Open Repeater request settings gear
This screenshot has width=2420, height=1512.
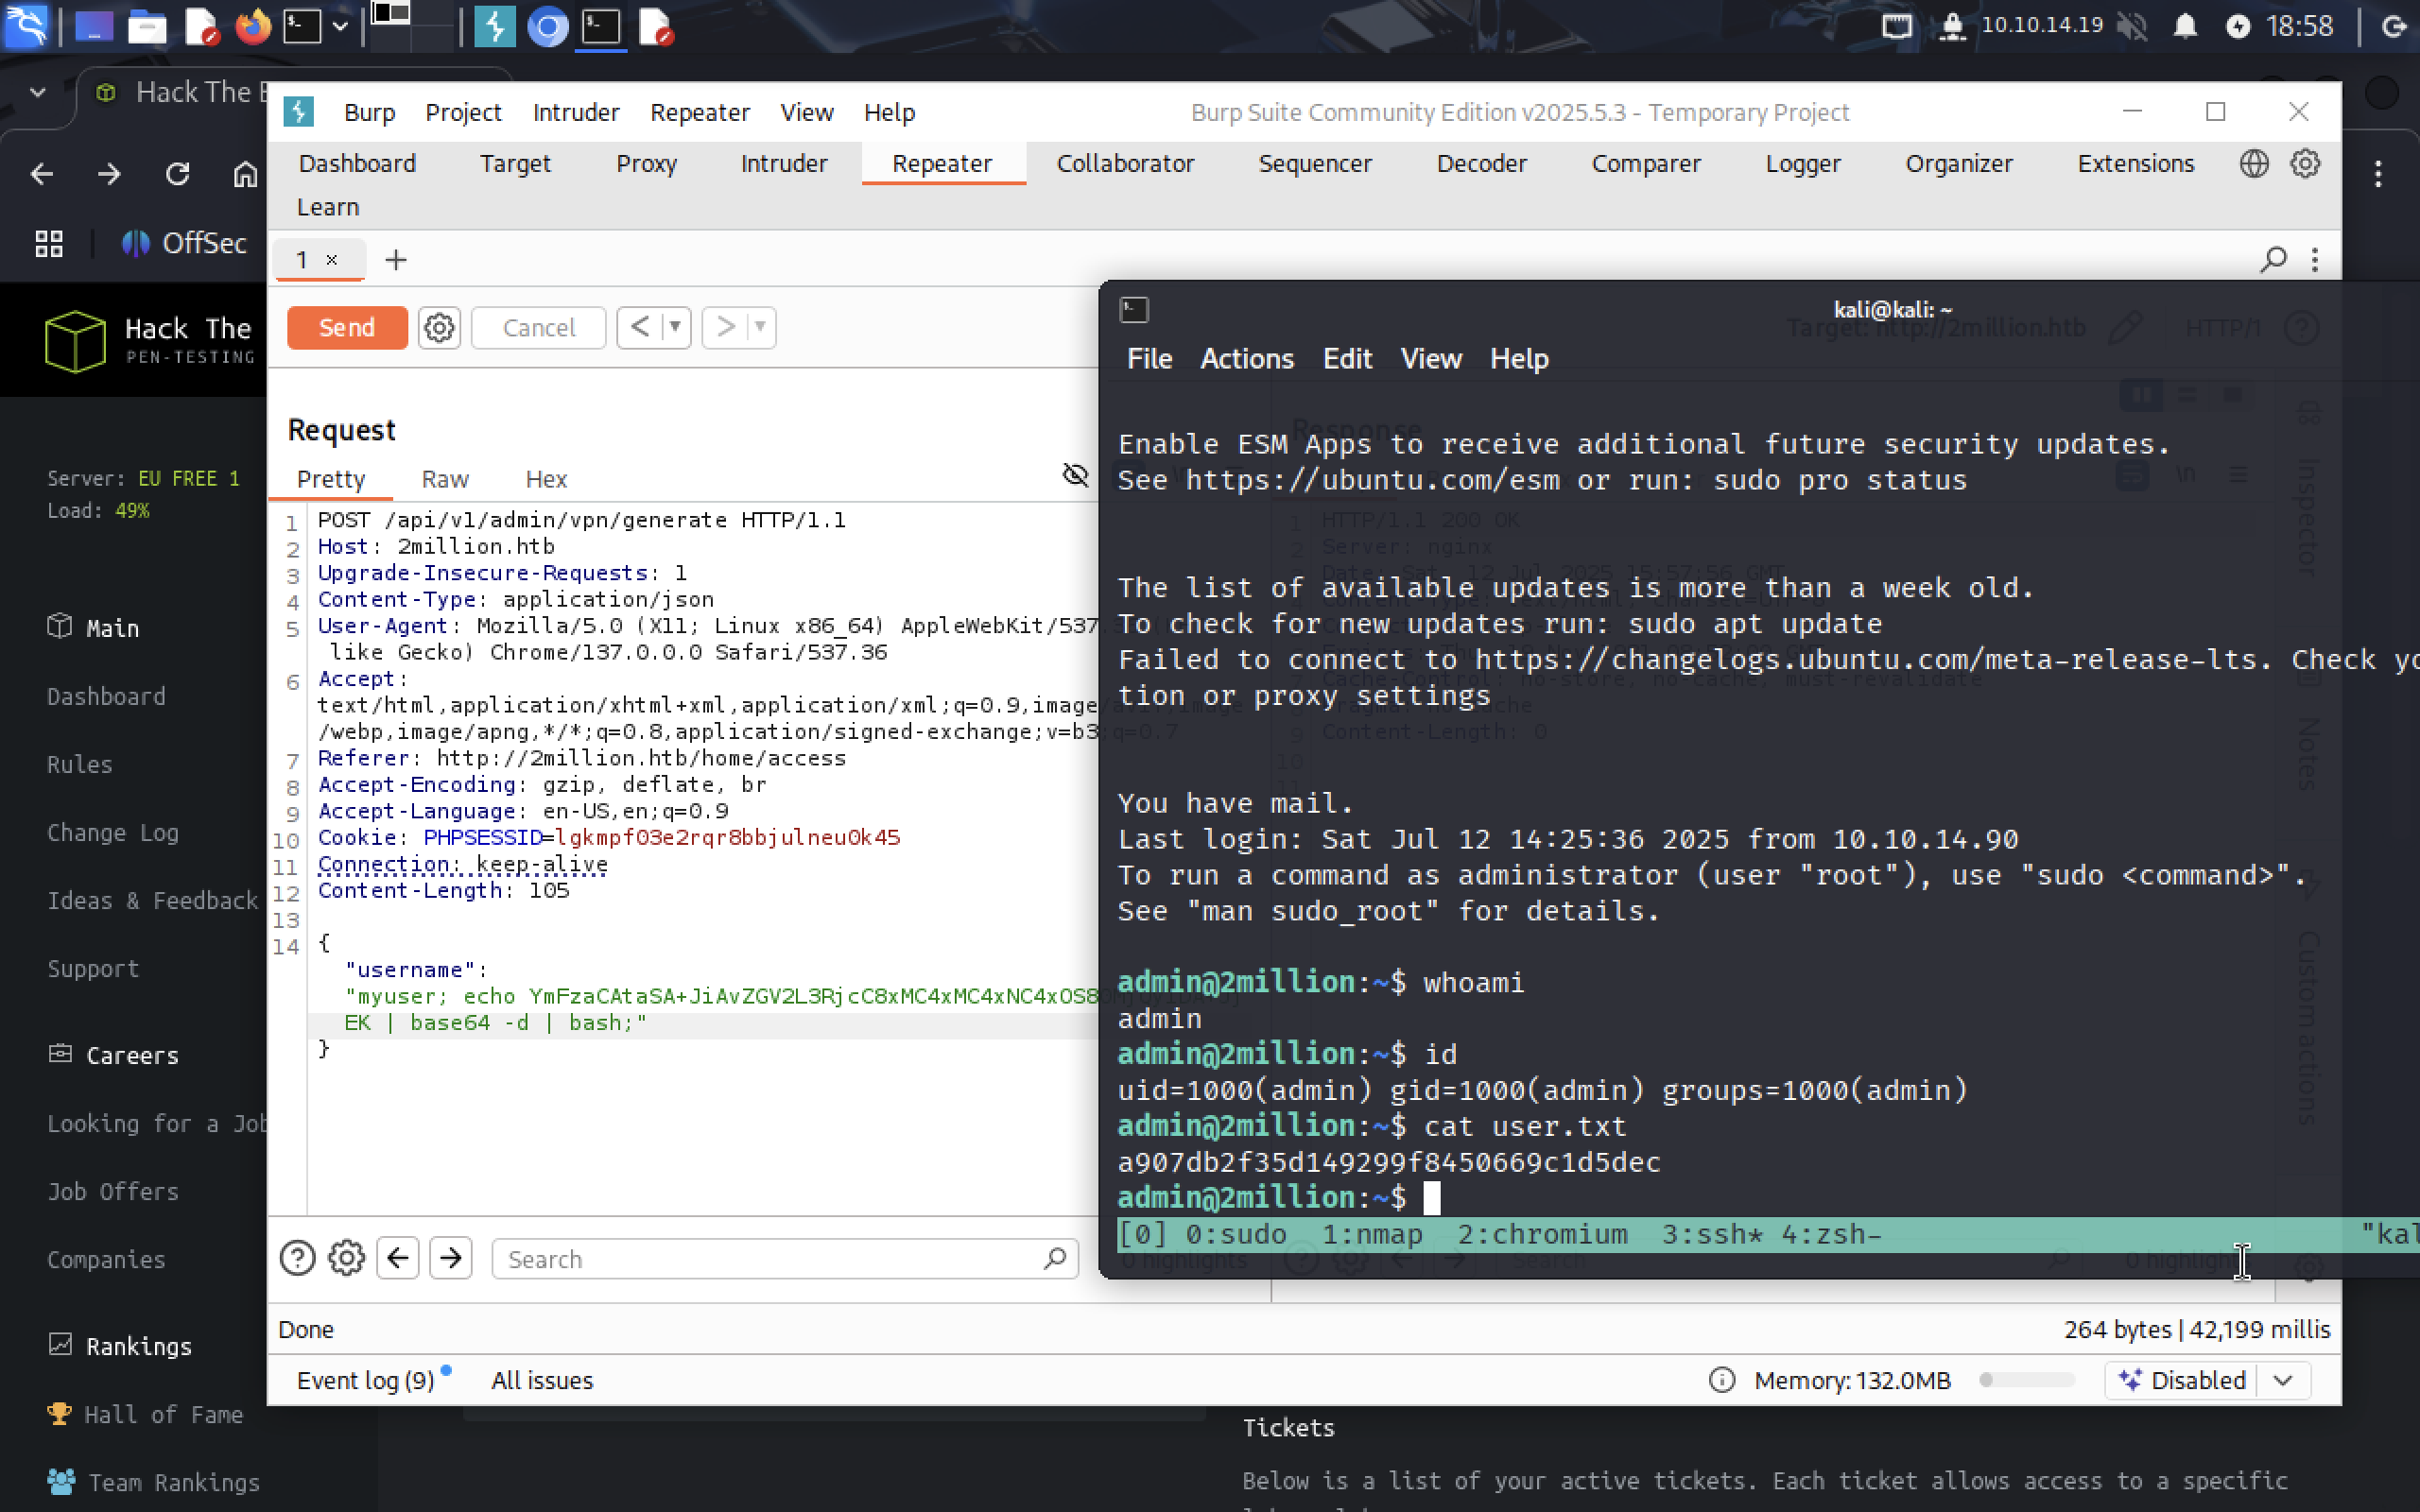click(x=439, y=327)
